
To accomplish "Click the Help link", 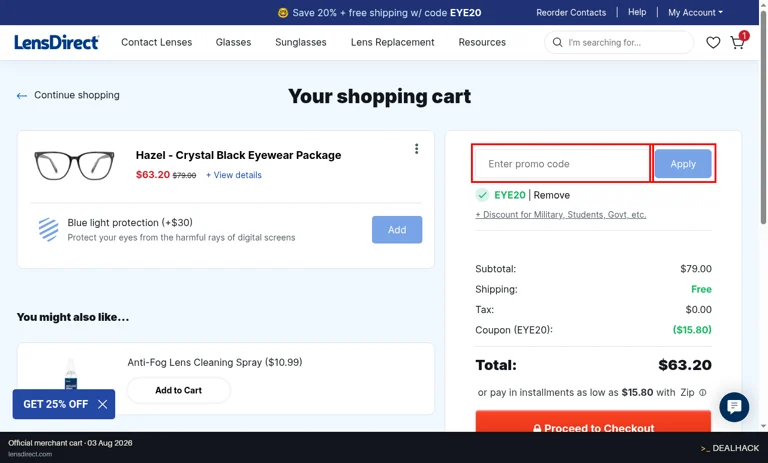I will pyautogui.click(x=637, y=12).
